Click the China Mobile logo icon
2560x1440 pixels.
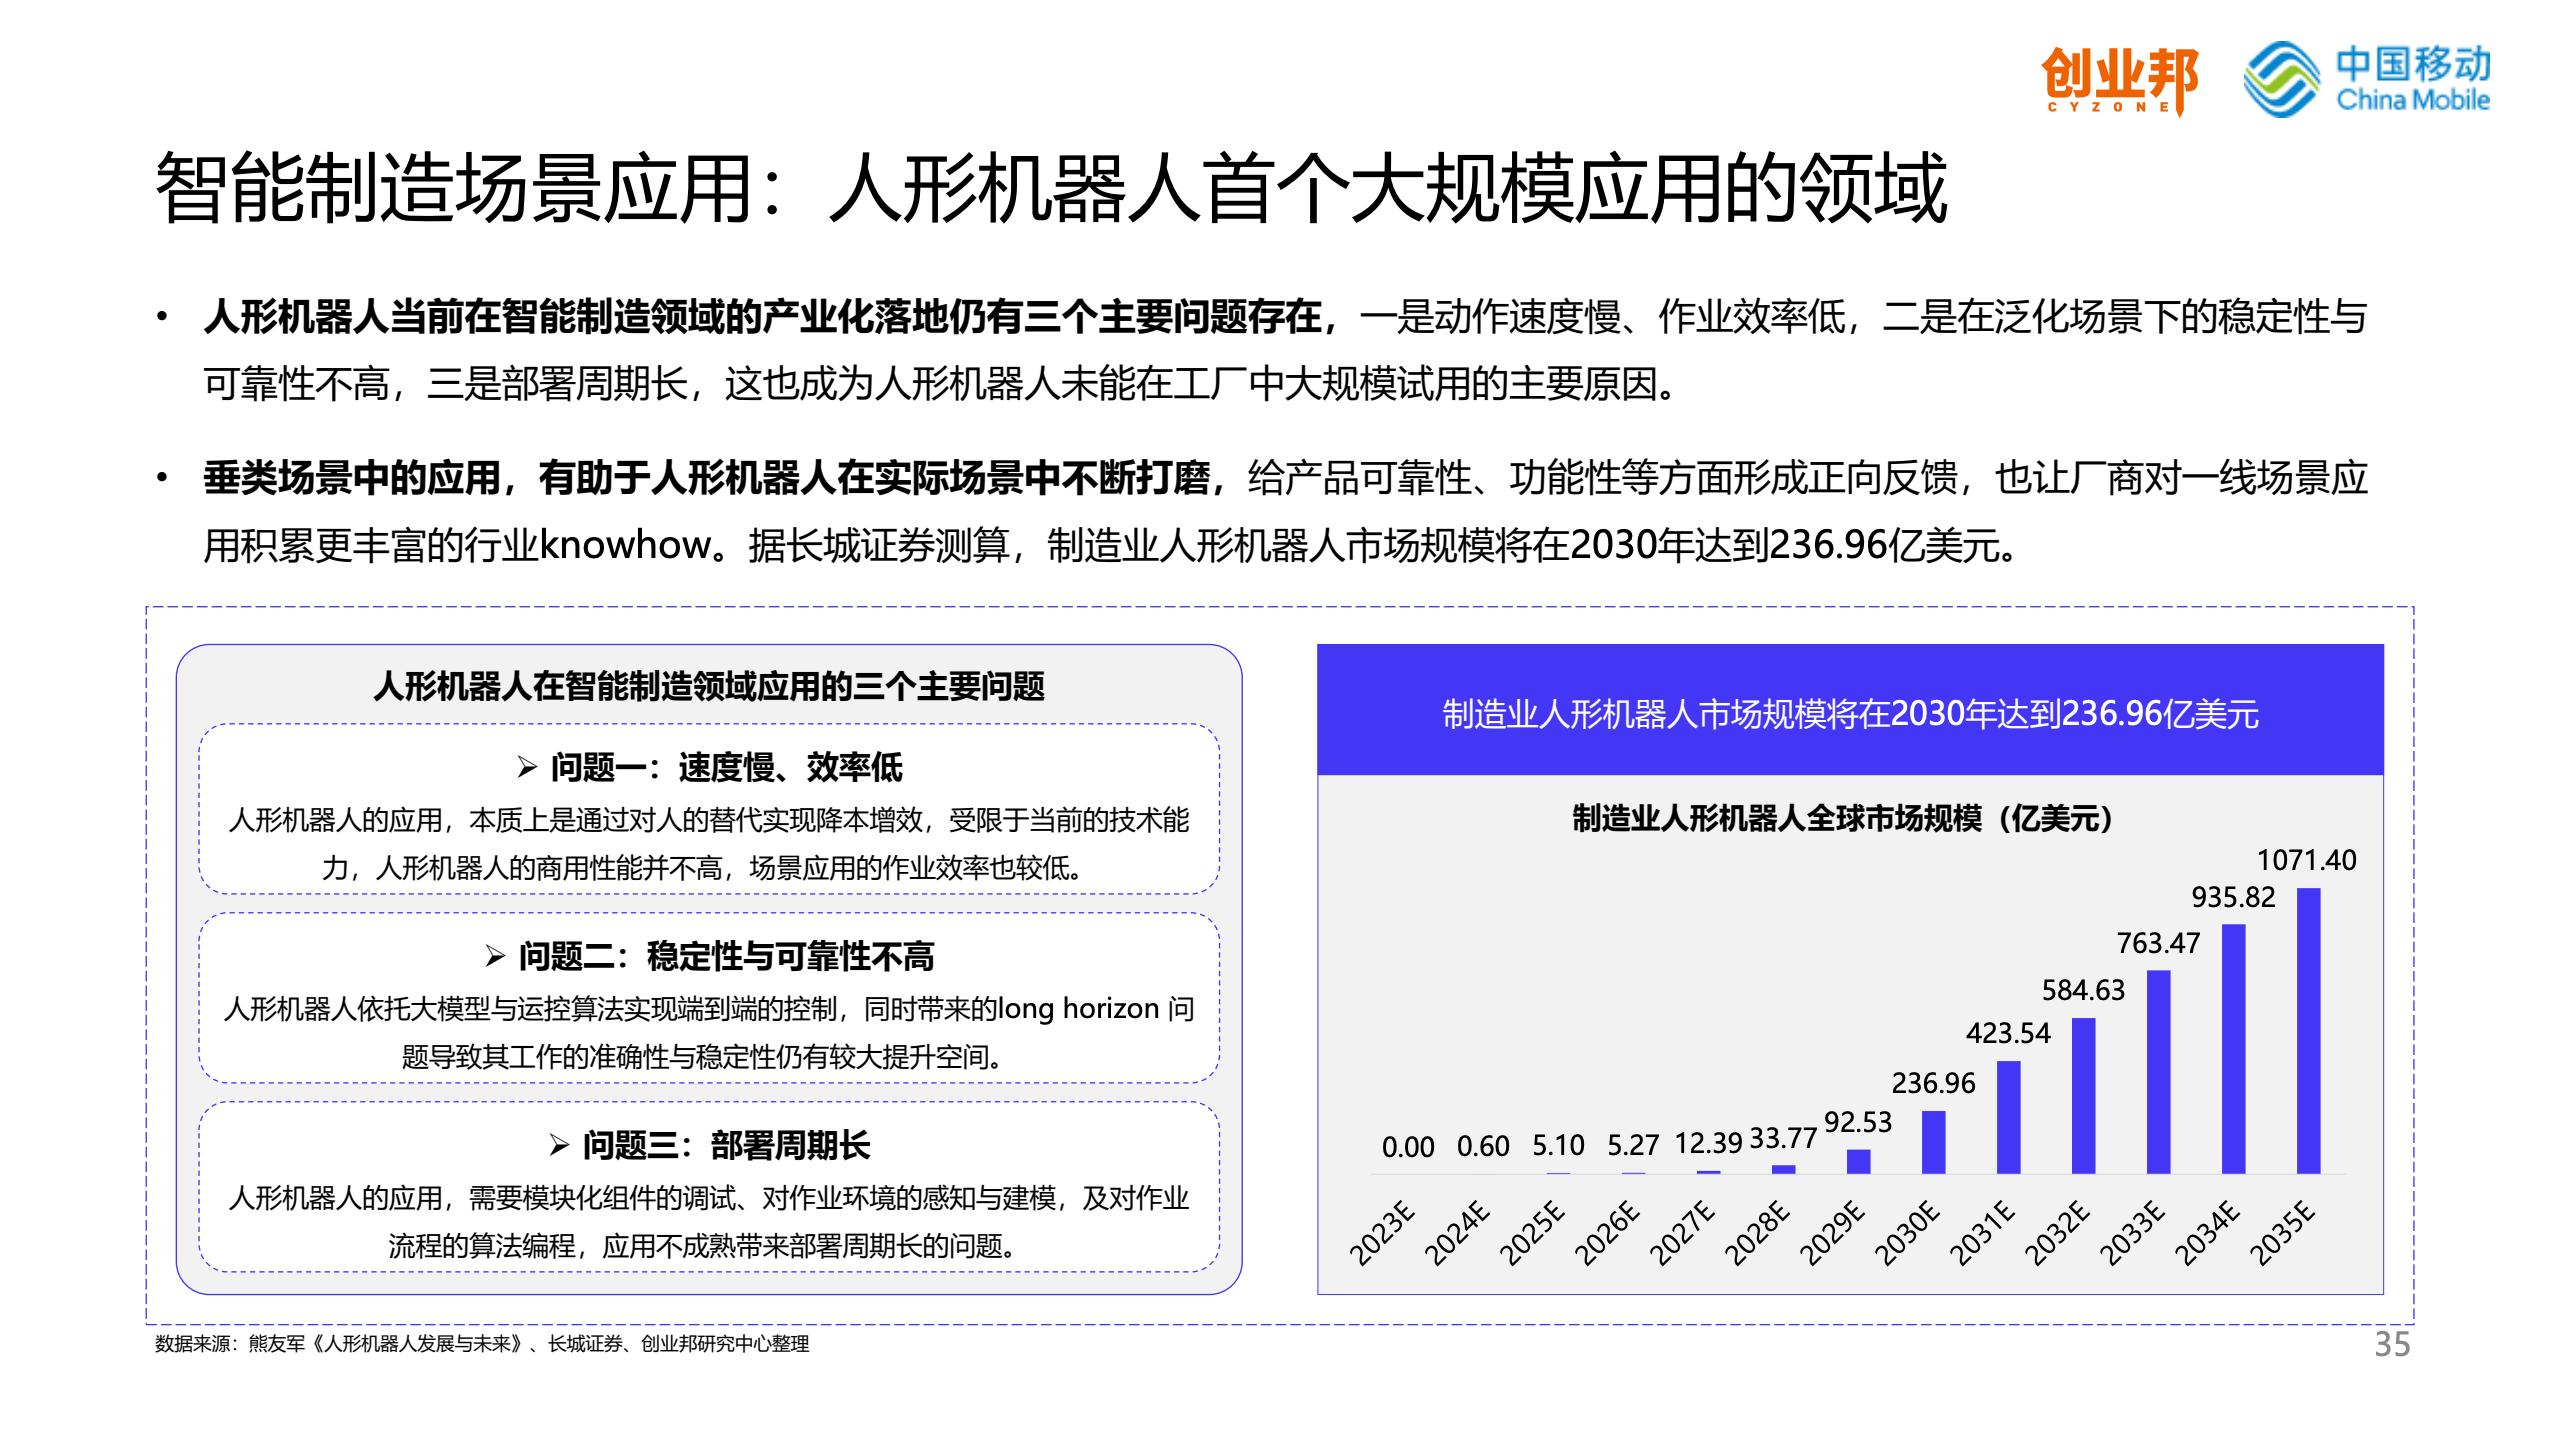pos(2281,78)
